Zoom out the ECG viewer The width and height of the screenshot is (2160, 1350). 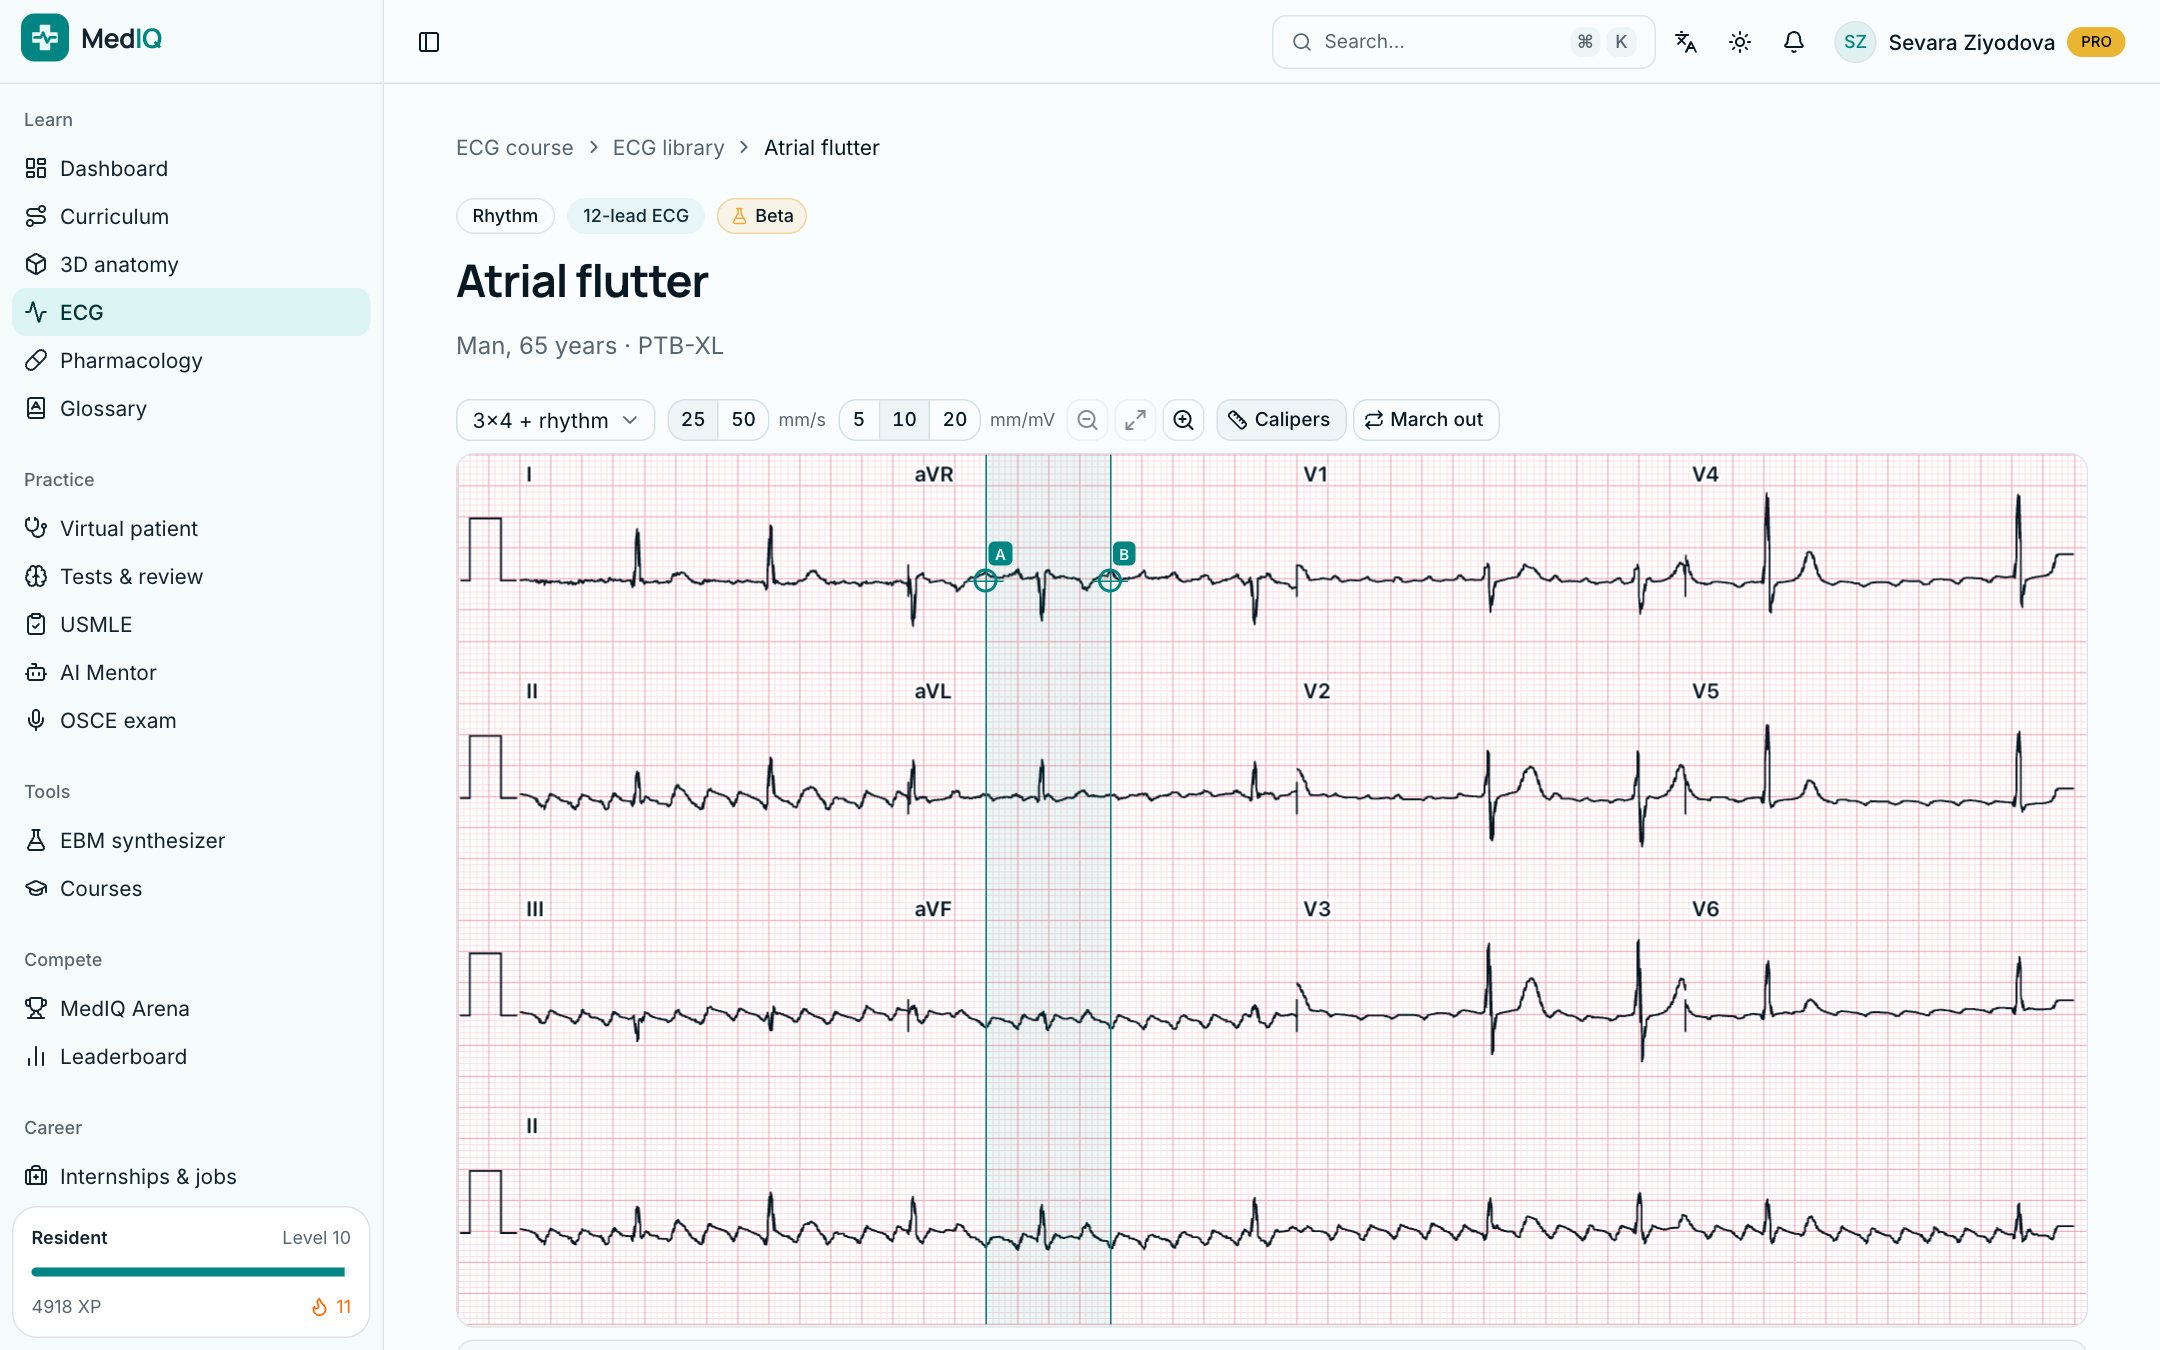1088,420
